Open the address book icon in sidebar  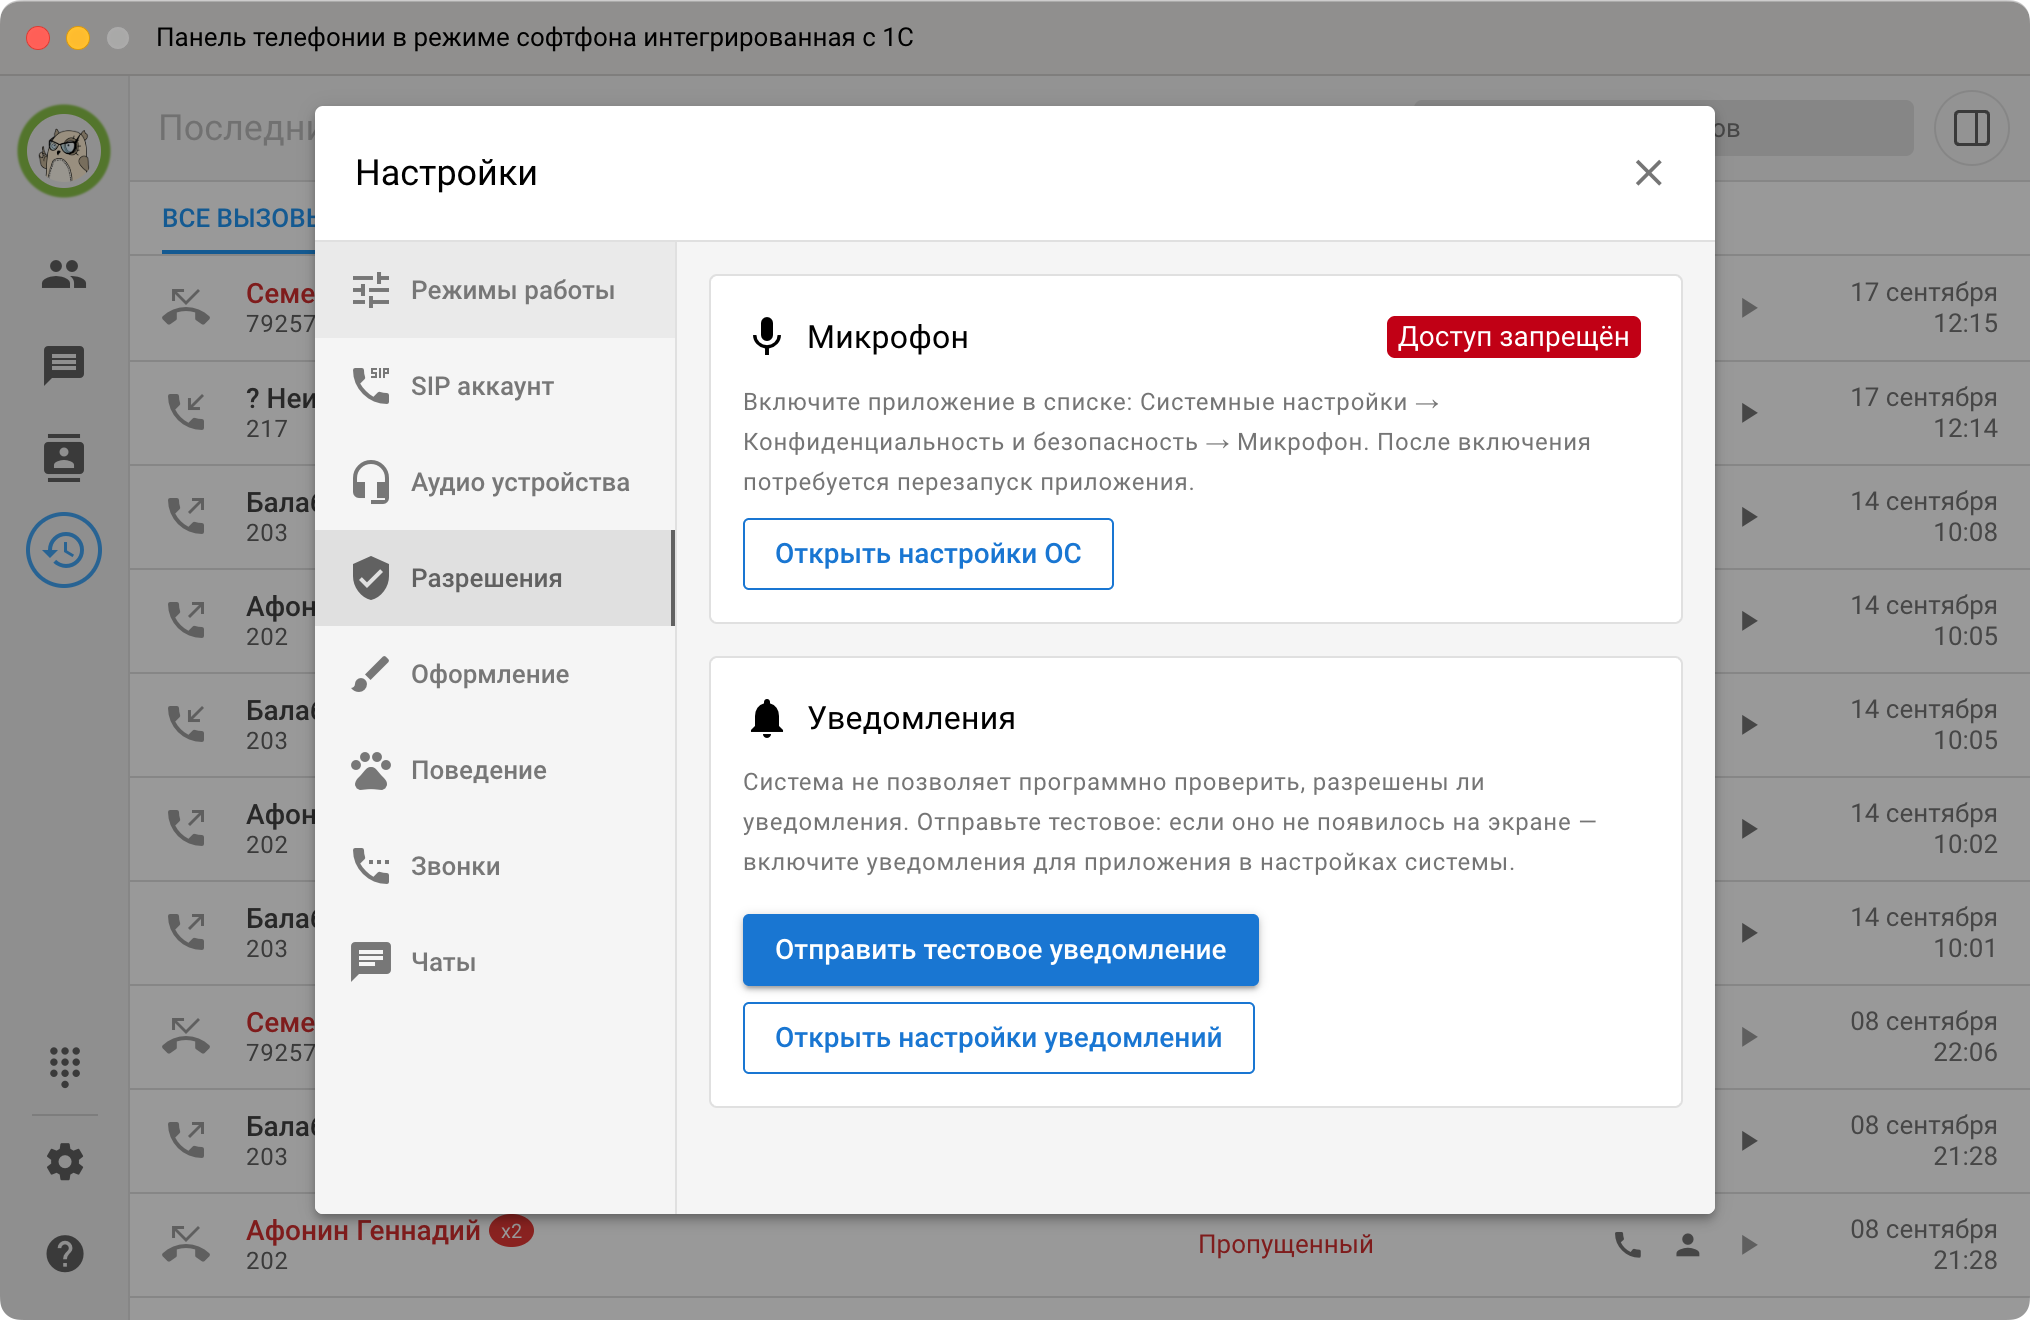(64, 457)
